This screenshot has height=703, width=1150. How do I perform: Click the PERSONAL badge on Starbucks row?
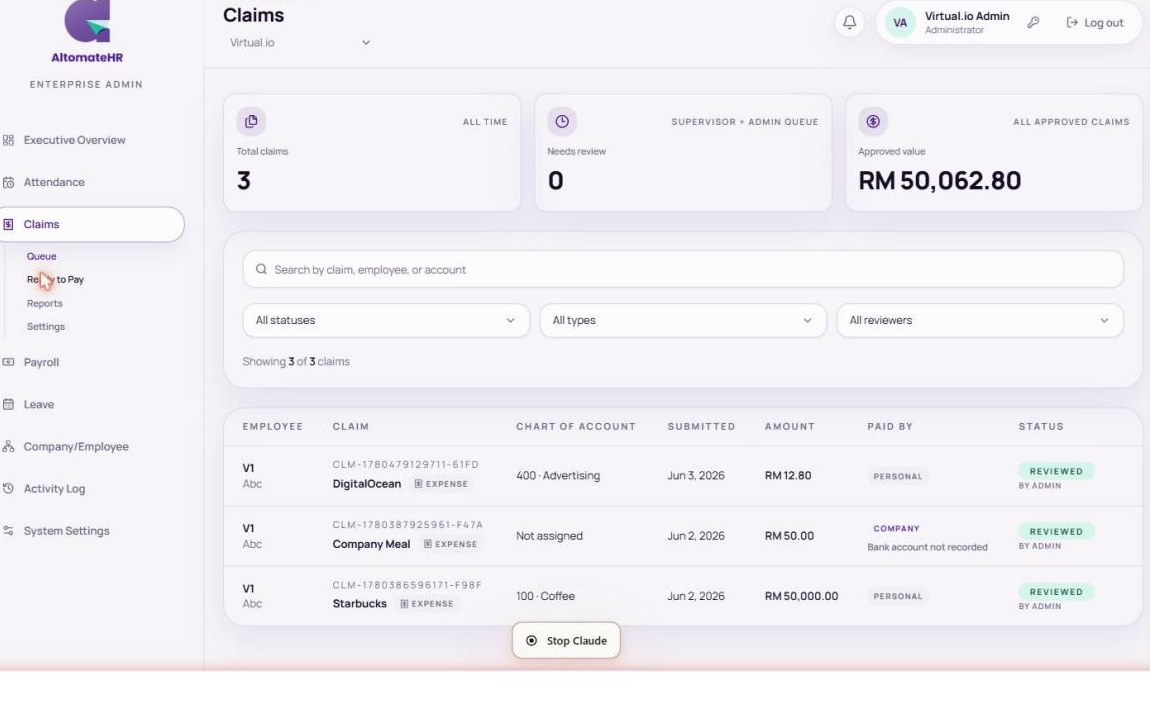898,597
